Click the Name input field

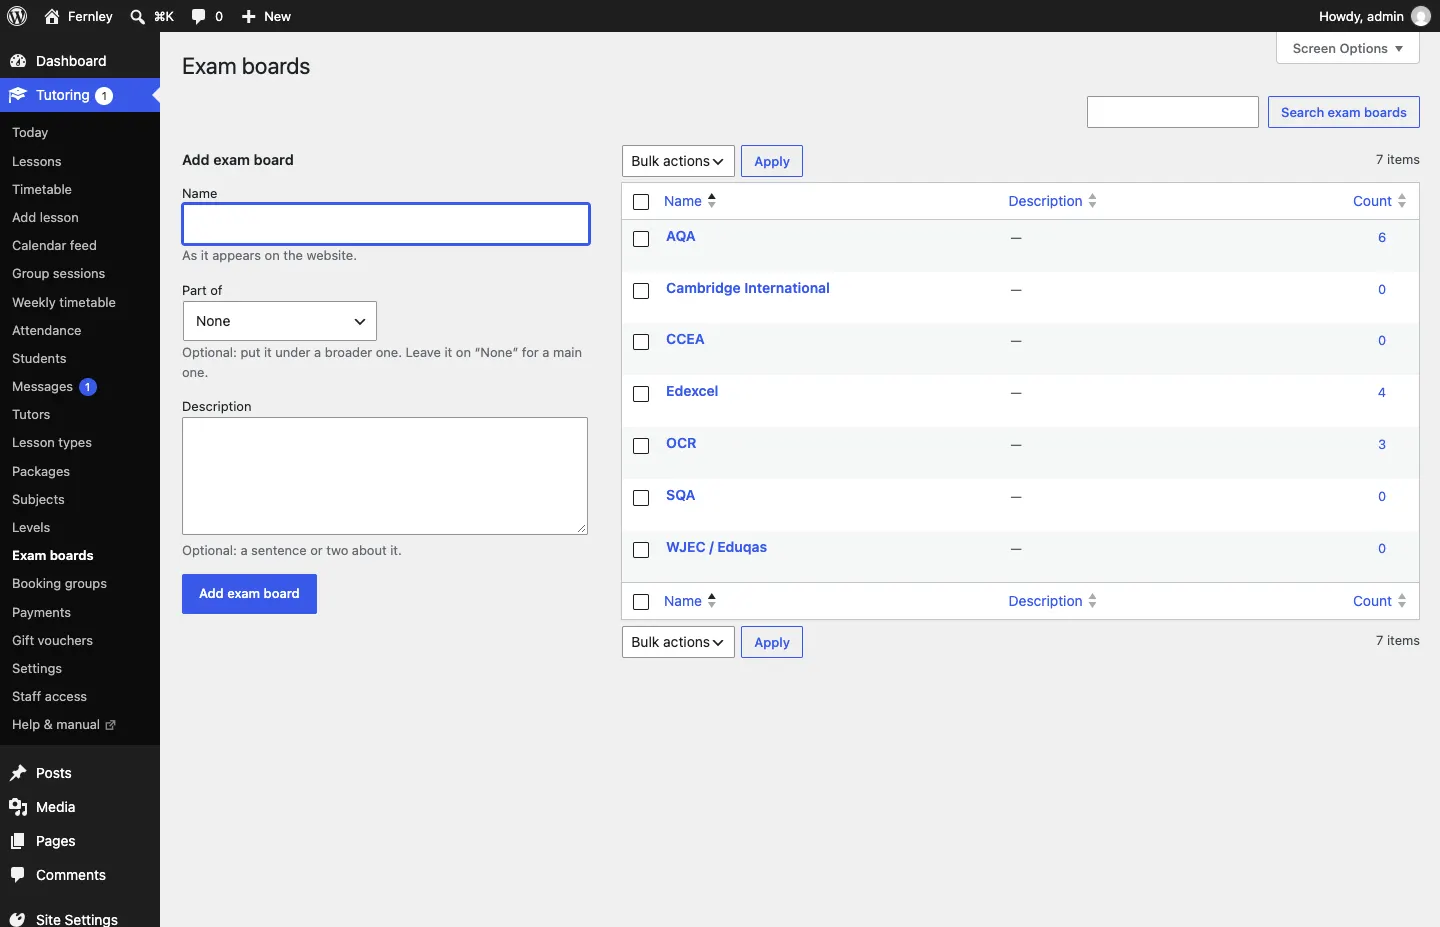[386, 224]
